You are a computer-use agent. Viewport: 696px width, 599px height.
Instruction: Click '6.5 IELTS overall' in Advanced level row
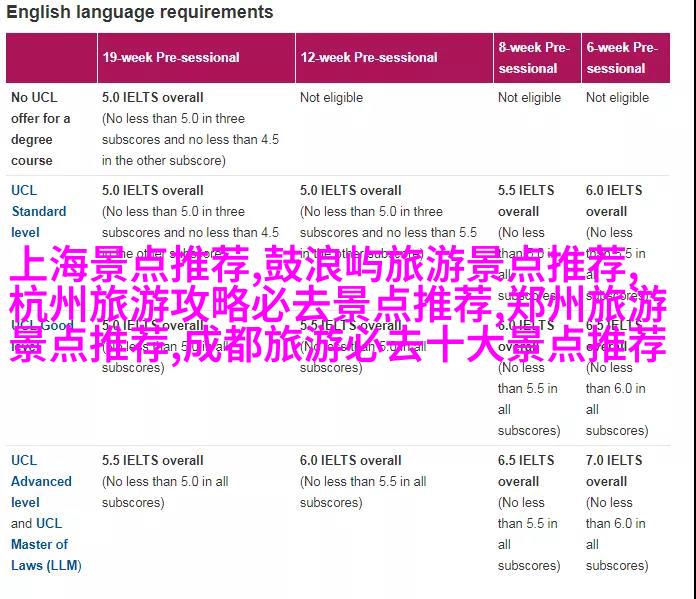pos(526,471)
